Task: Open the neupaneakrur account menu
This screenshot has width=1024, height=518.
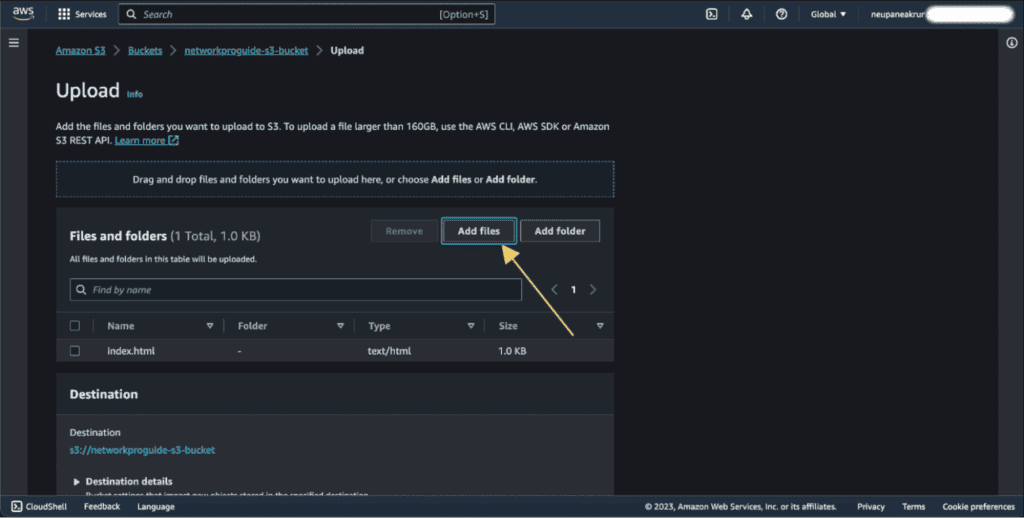Action: (940, 14)
